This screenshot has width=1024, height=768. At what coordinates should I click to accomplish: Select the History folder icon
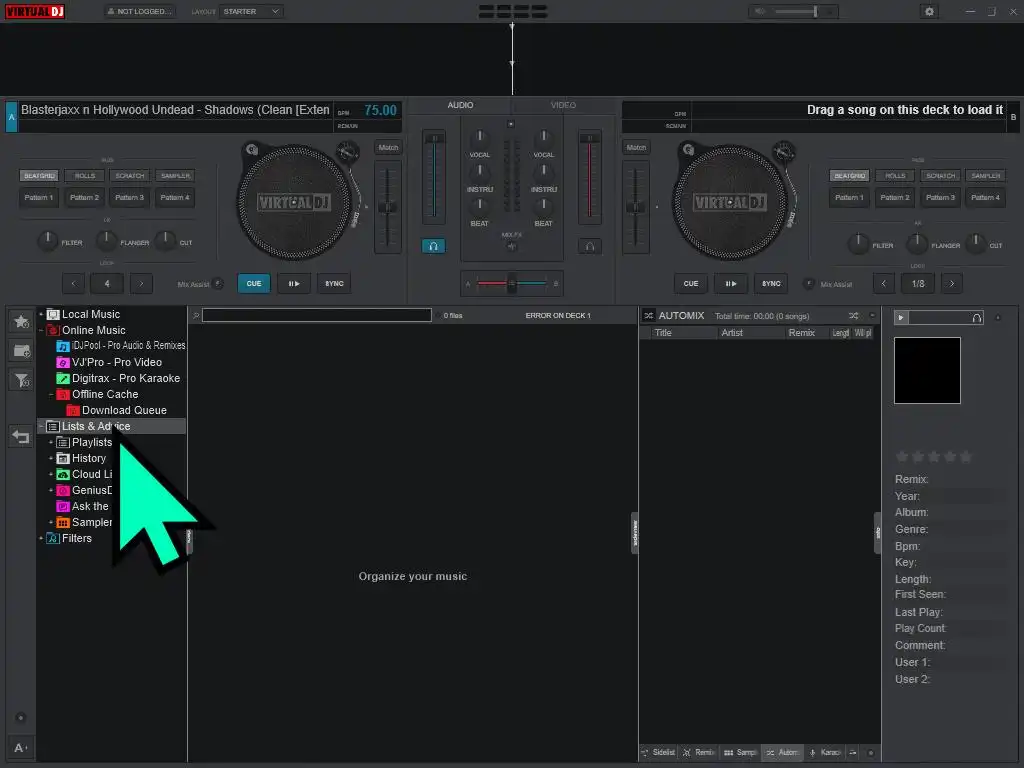point(63,458)
